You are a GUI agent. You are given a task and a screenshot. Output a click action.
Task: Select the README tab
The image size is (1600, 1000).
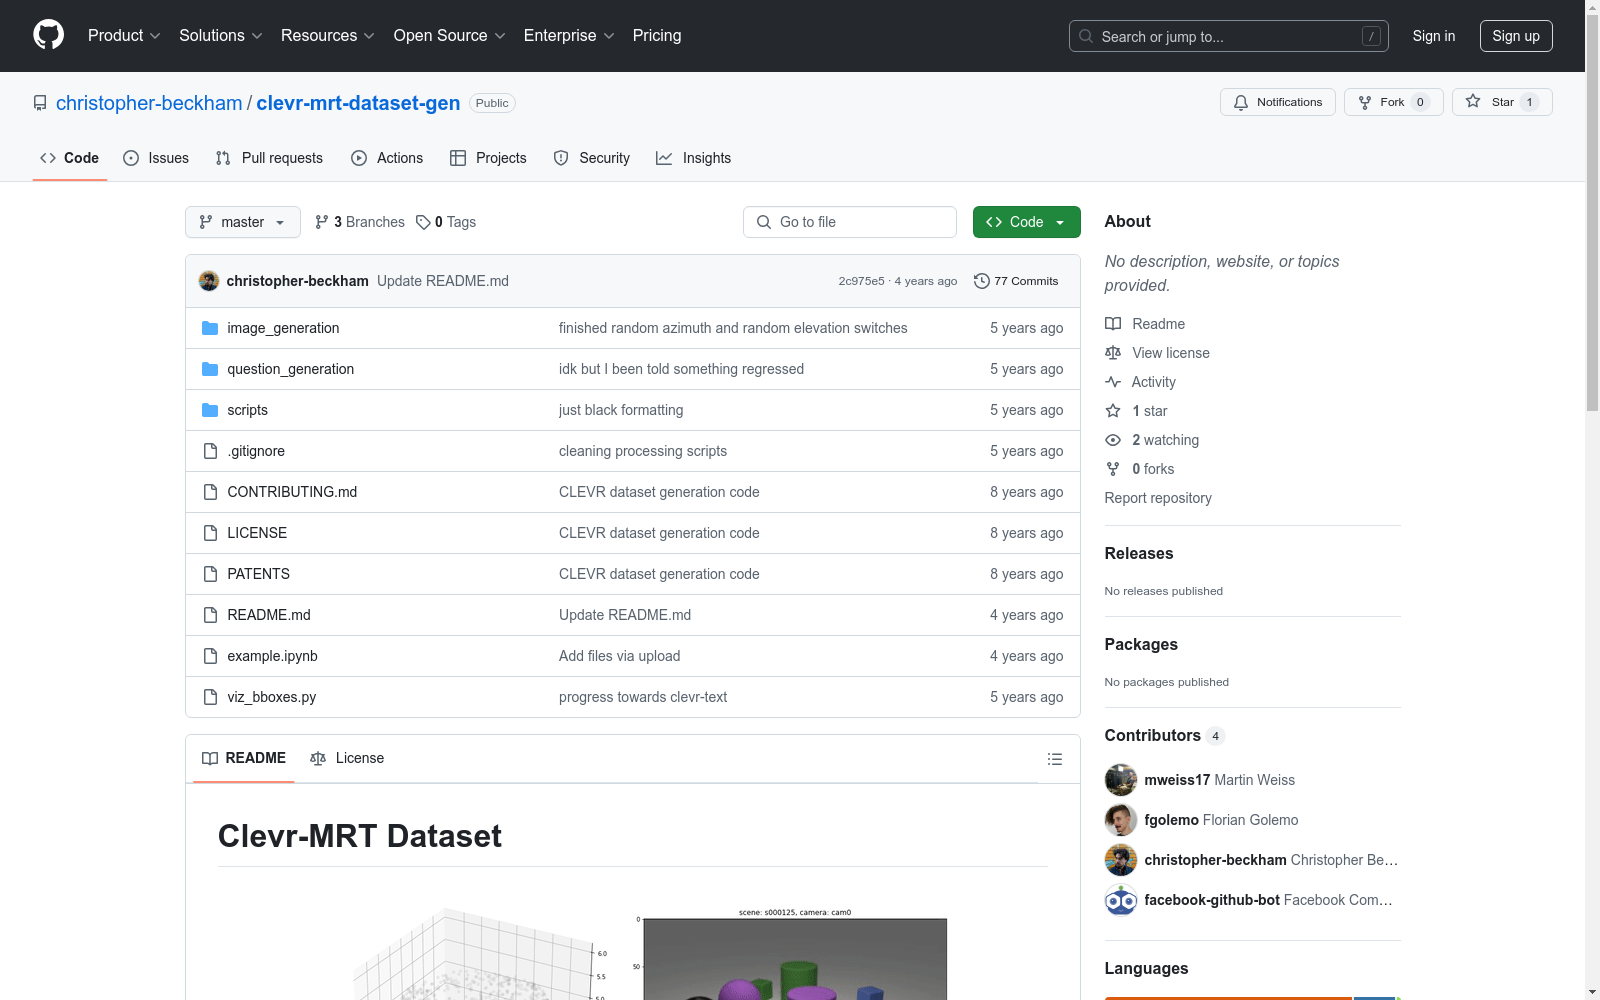tap(244, 758)
